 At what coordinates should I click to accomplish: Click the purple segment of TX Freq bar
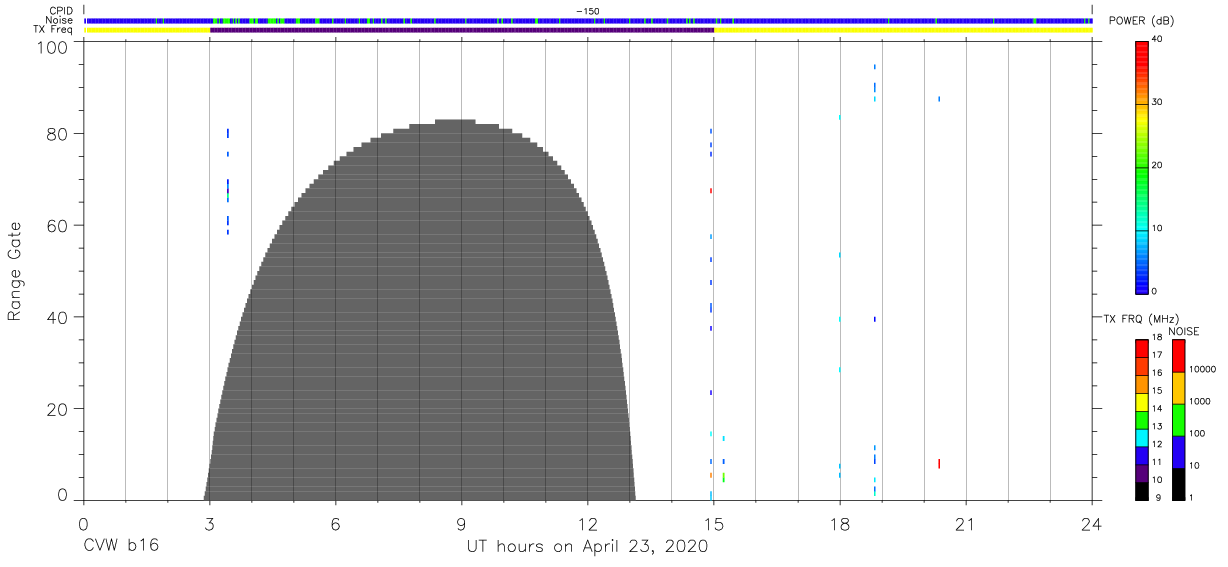click(462, 30)
